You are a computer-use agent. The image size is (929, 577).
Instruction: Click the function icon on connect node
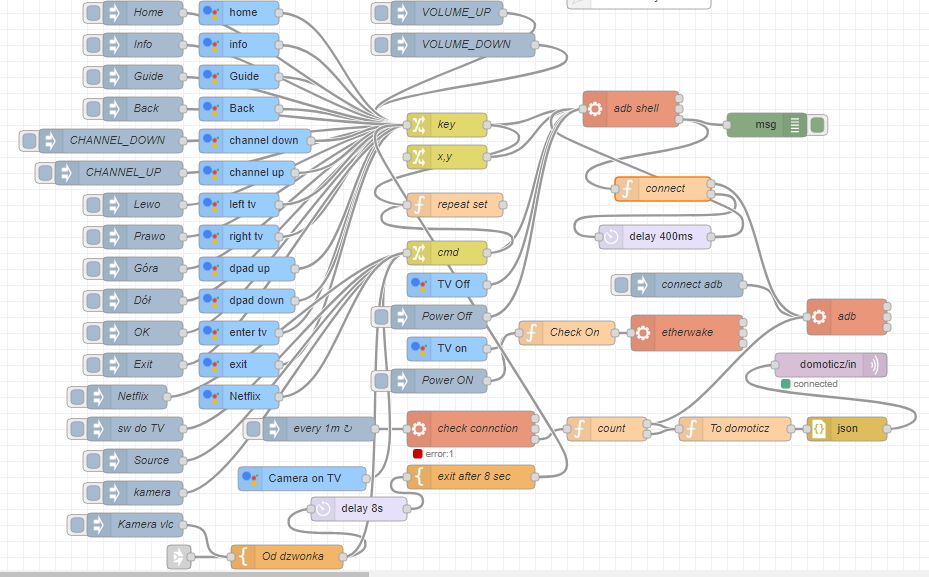click(x=627, y=189)
